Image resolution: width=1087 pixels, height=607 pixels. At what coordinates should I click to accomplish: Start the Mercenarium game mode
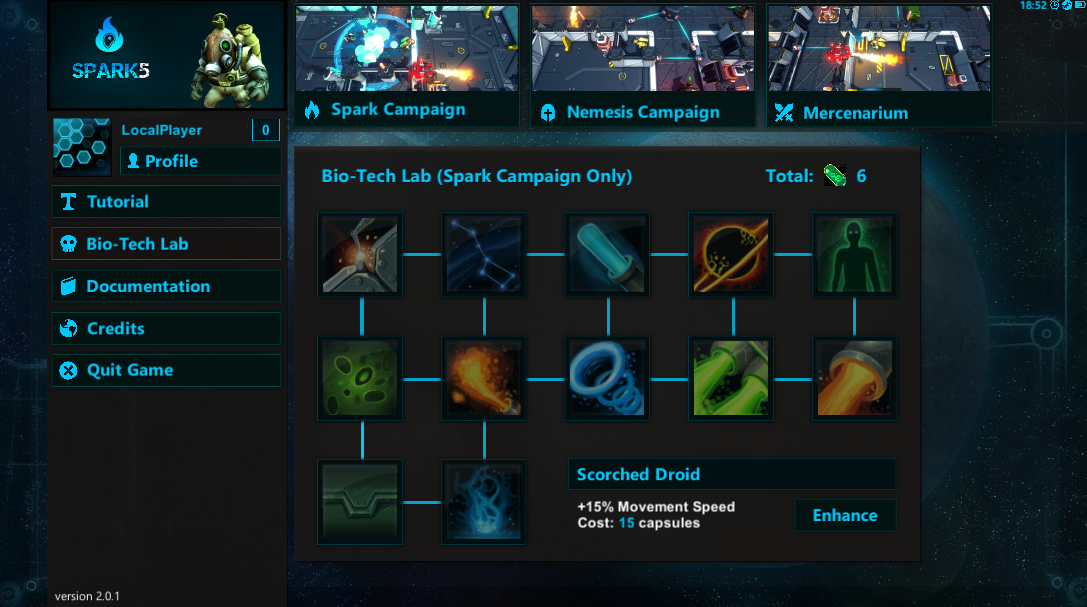tap(879, 65)
